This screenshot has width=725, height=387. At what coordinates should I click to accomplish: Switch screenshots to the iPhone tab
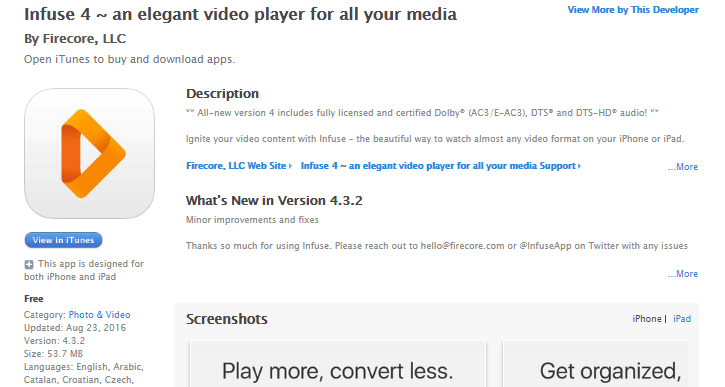[647, 319]
